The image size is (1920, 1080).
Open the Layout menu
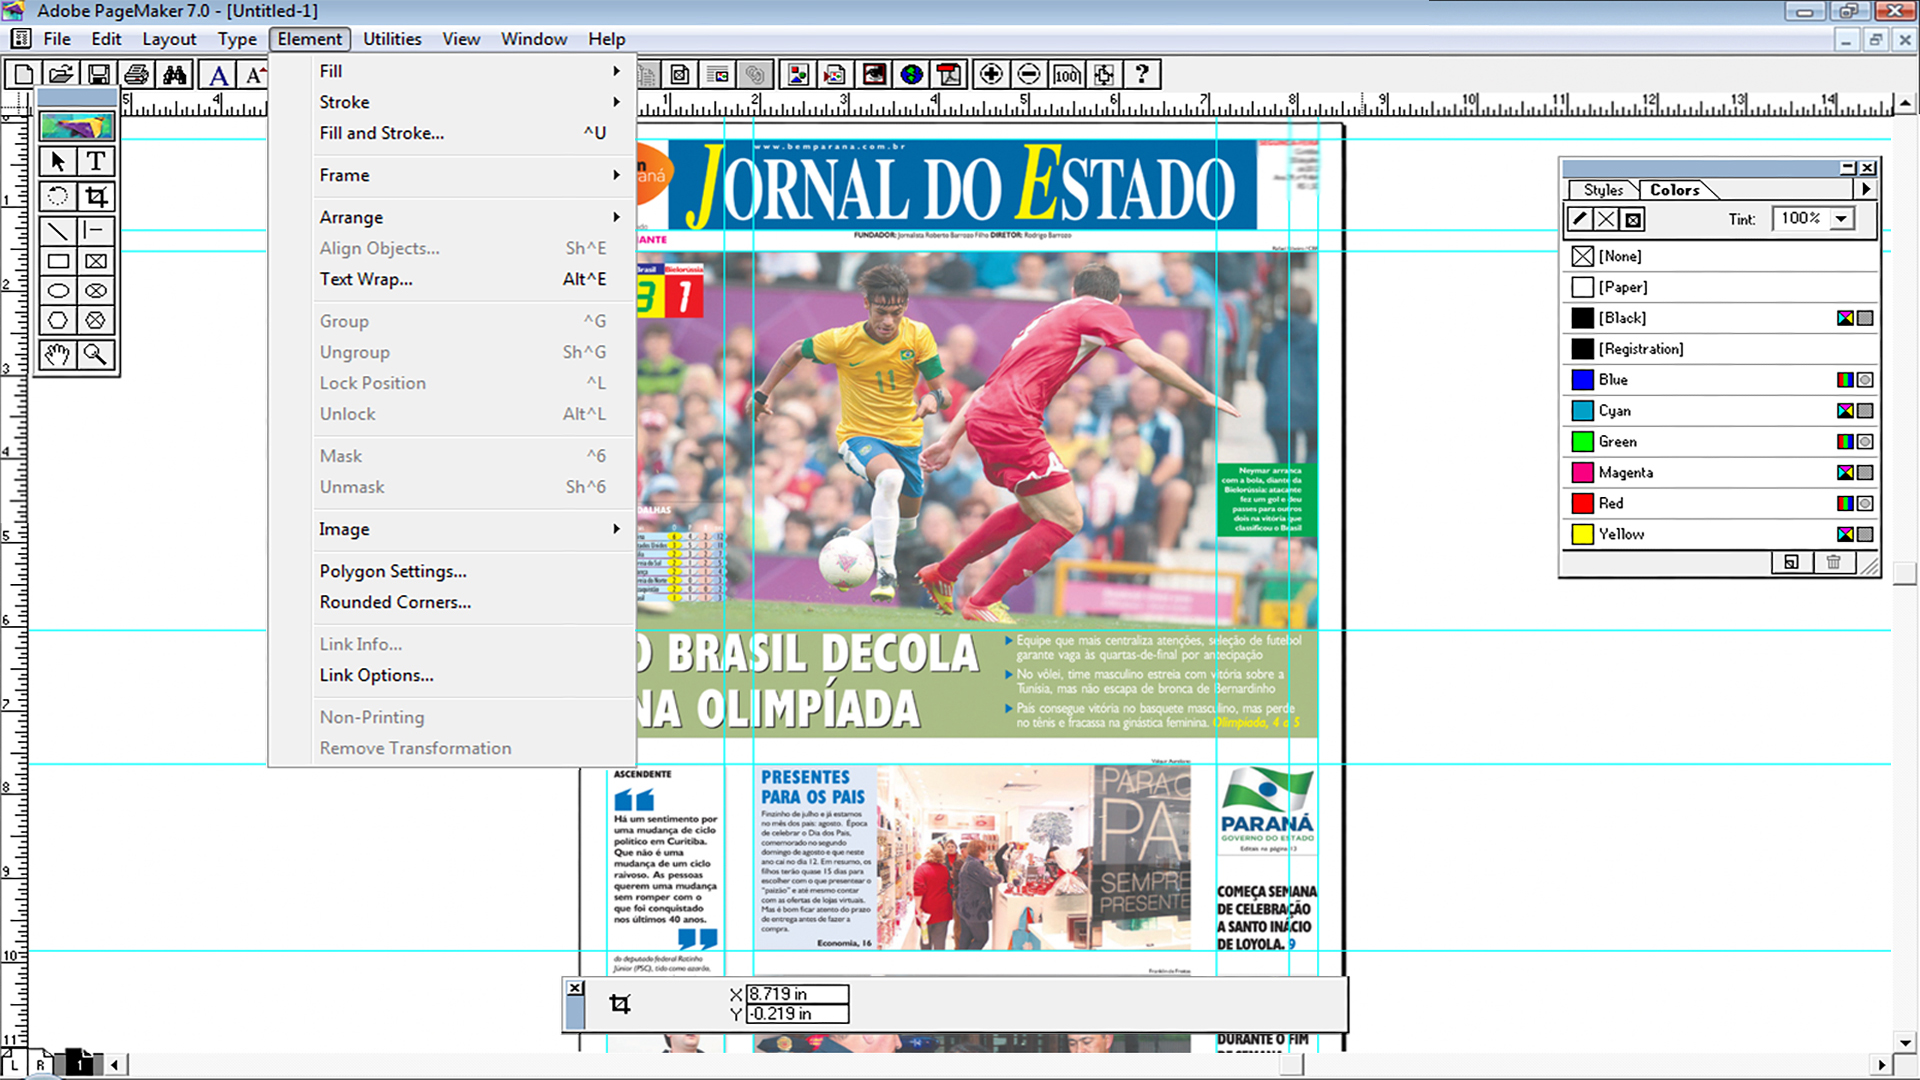[169, 39]
